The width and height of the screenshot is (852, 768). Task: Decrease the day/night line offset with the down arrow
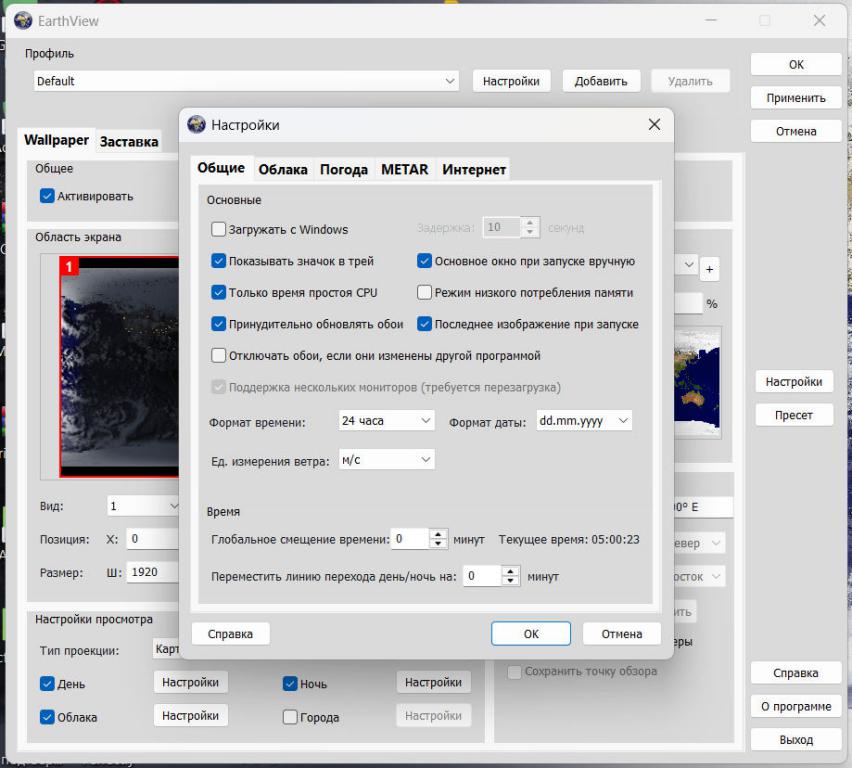(511, 581)
